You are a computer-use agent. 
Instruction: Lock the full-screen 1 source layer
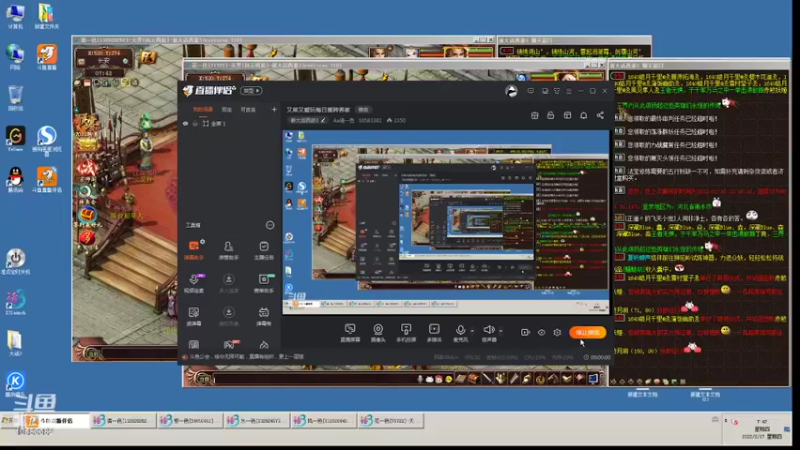click(195, 123)
